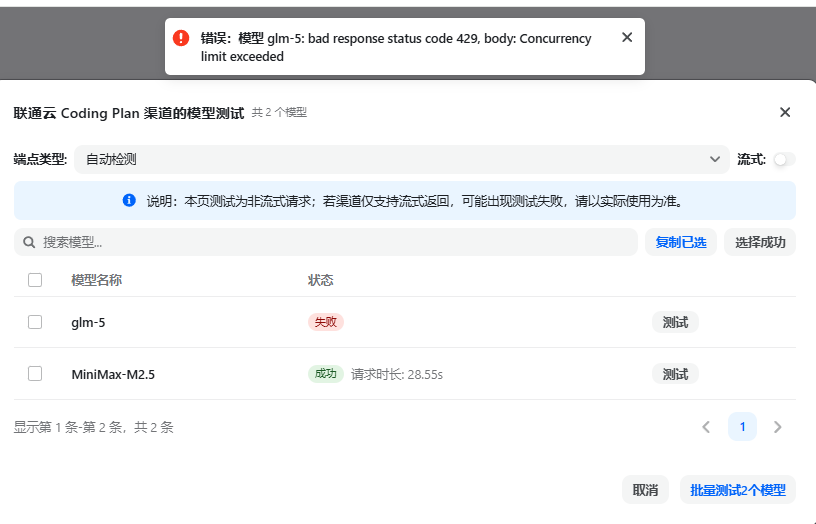Select page 1 in pagination
816x524 pixels.
pyautogui.click(x=742, y=427)
